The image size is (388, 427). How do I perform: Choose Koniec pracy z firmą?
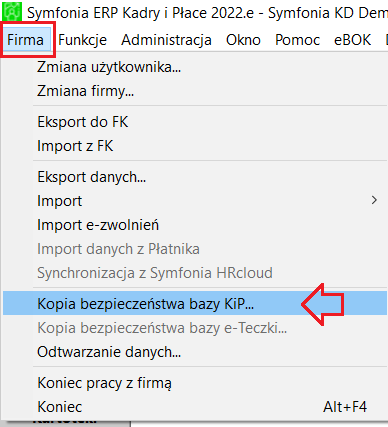[195, 383]
